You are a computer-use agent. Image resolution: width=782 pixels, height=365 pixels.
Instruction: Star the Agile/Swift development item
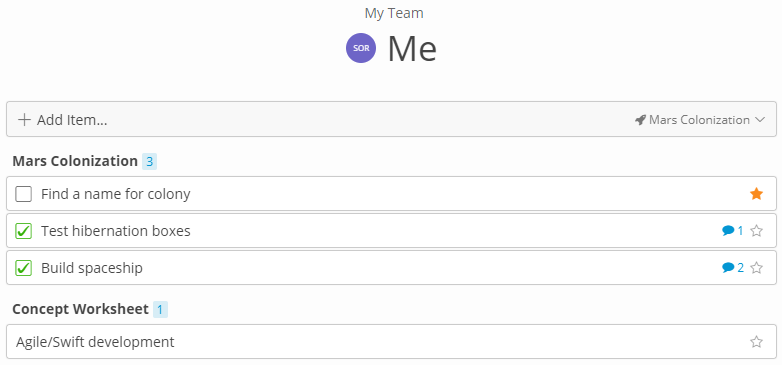[x=756, y=342]
